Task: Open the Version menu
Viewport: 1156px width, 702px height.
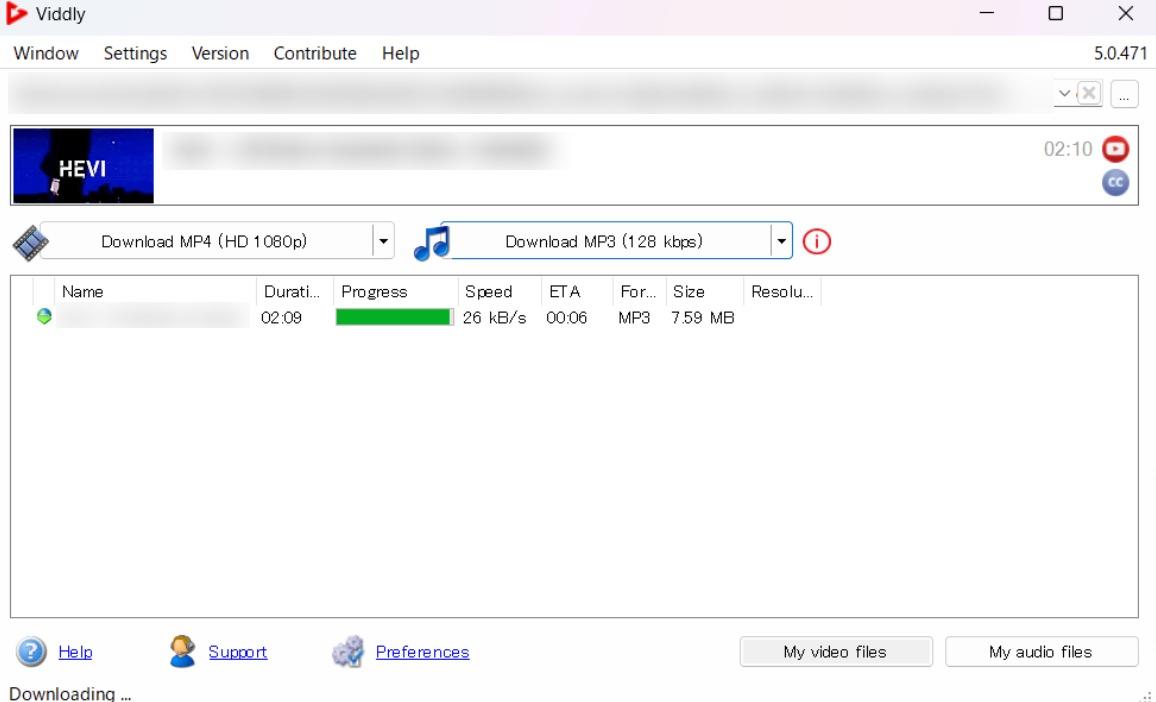Action: [220, 53]
